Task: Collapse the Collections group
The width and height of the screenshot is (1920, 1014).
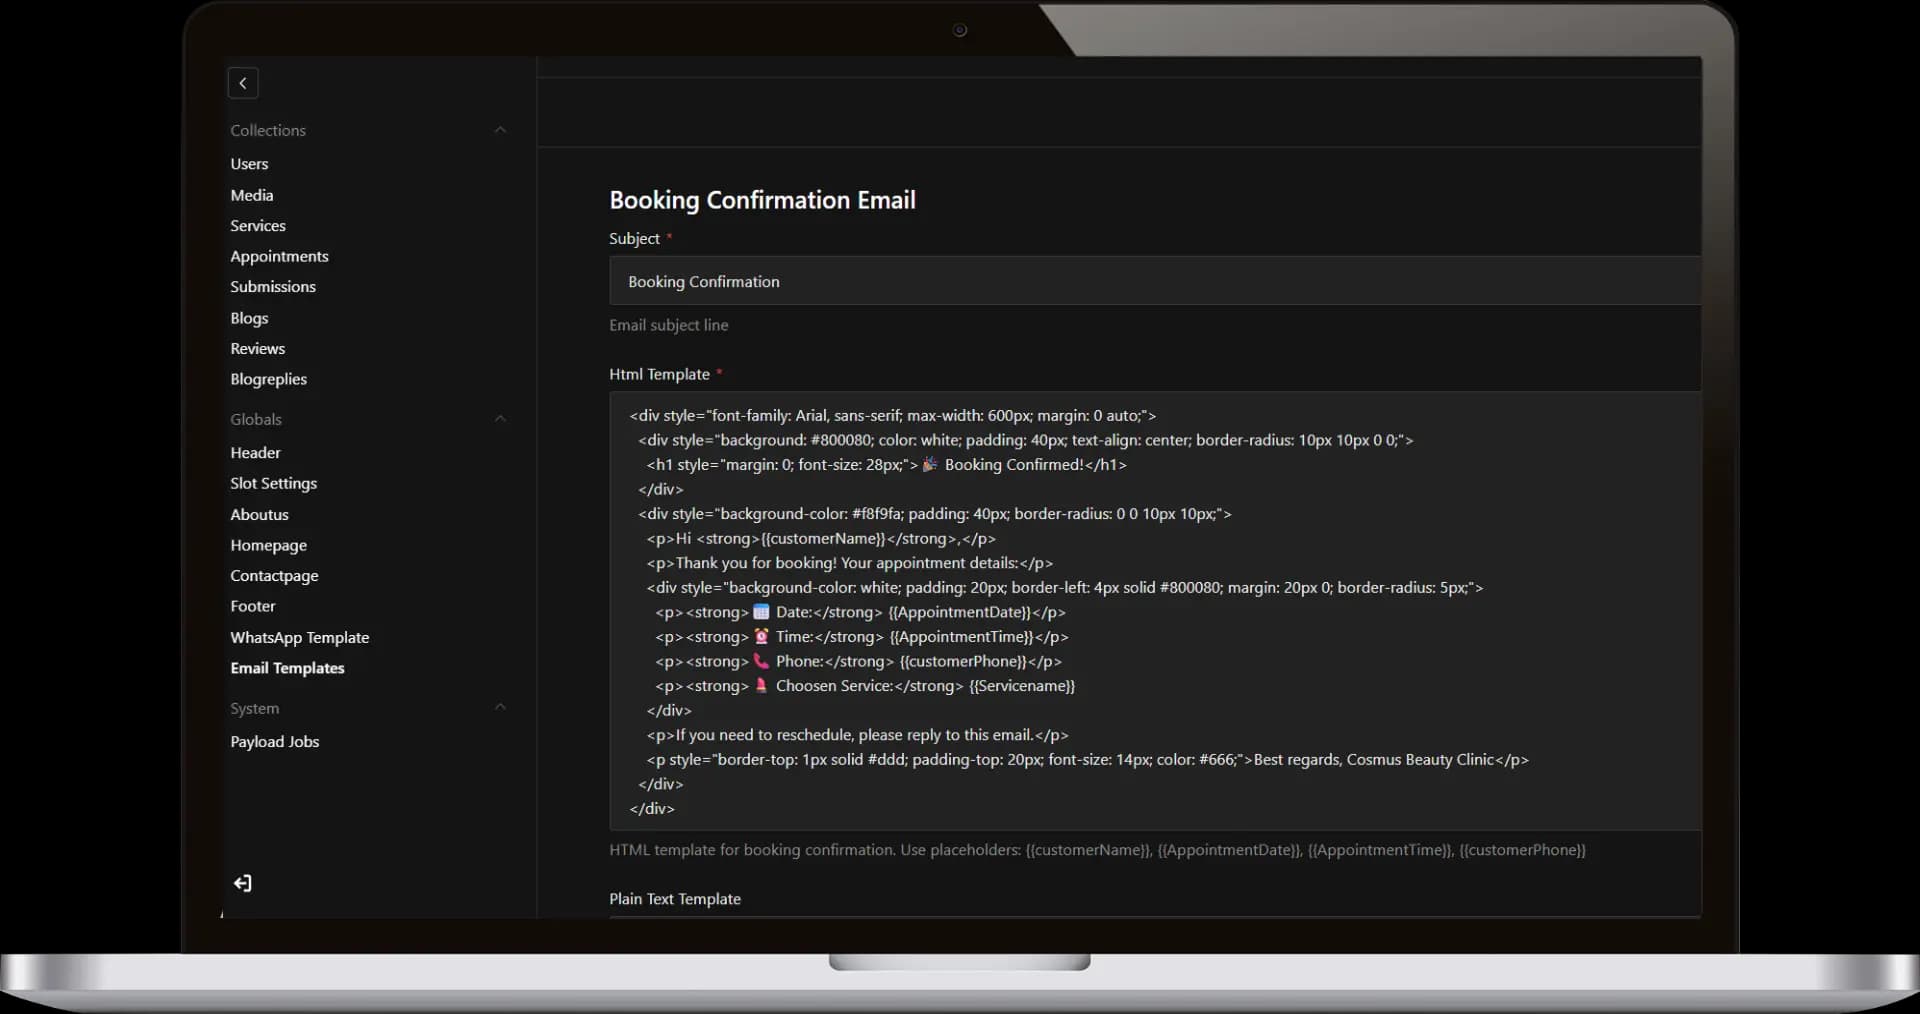Action: [x=500, y=130]
